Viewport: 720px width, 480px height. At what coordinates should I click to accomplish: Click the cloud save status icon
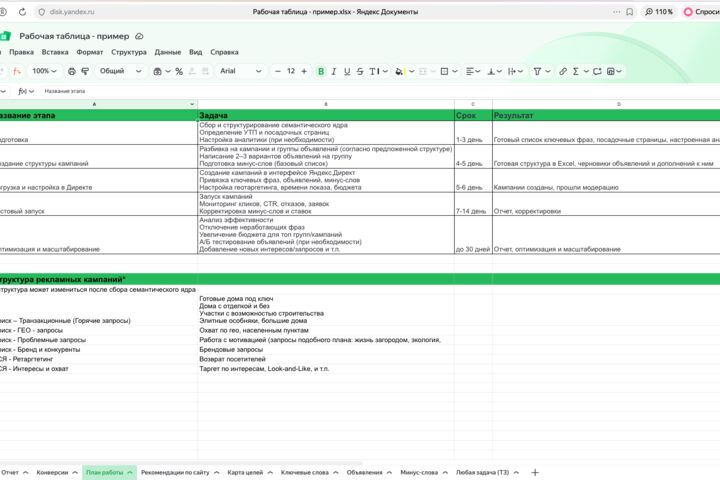coord(140,36)
